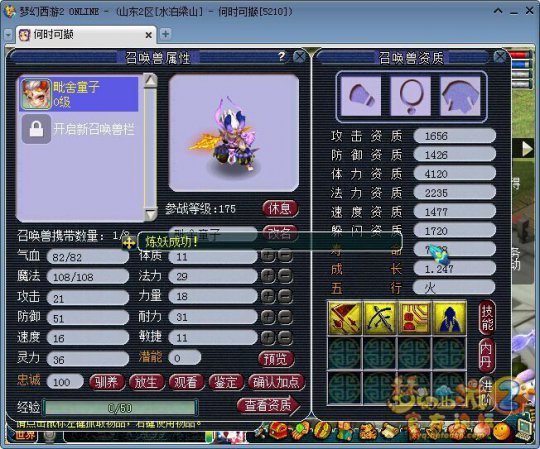Click the summon list scroll down arrow
Viewport: 540px width, 449px height.
click(x=150, y=215)
